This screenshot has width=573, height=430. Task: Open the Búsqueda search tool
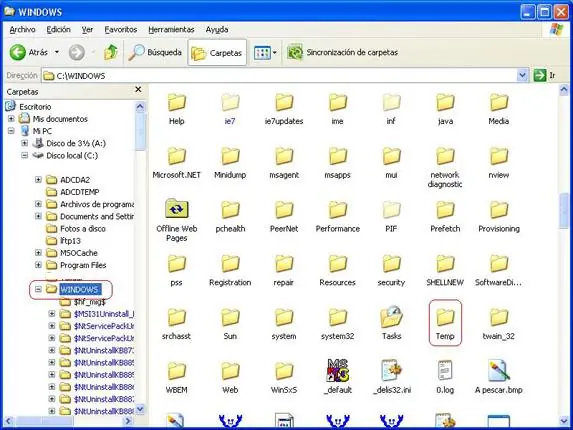click(x=155, y=53)
